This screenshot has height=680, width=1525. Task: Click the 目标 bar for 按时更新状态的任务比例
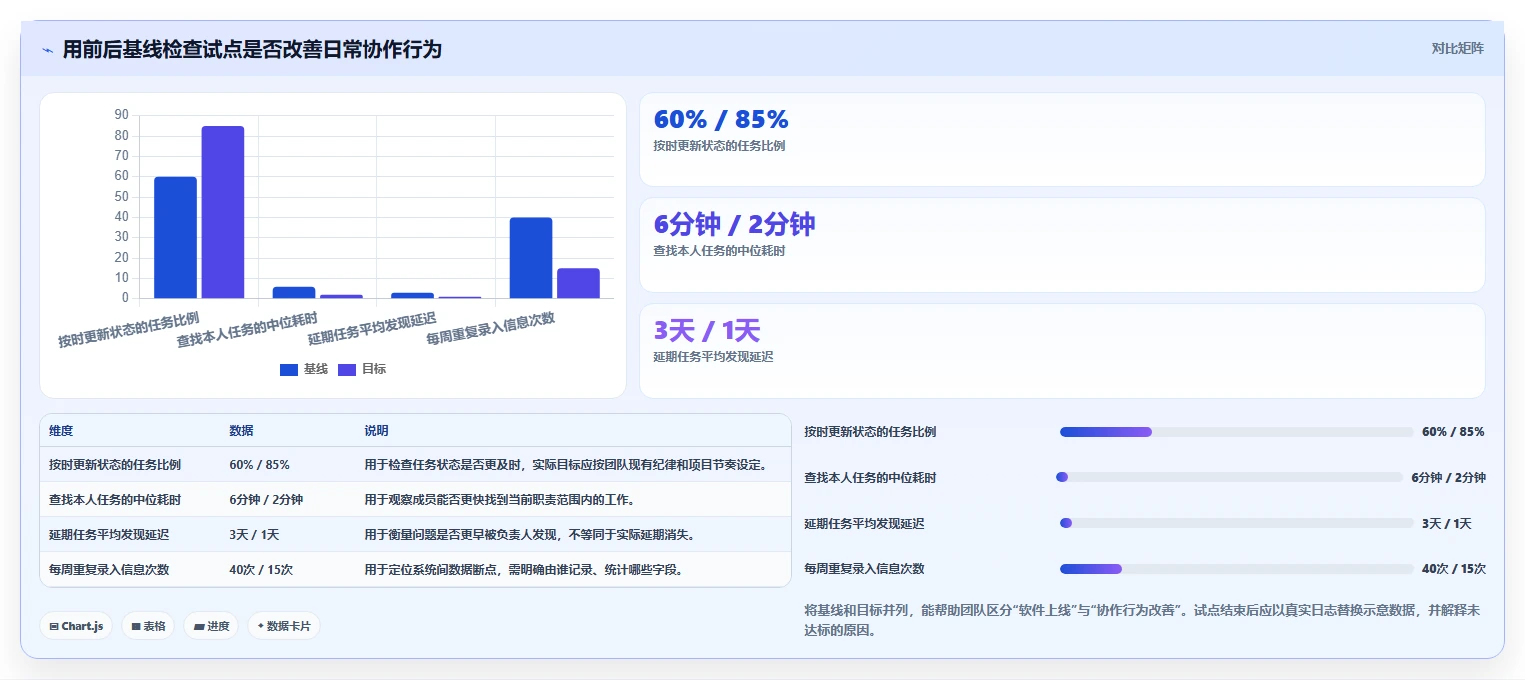pyautogui.click(x=223, y=212)
